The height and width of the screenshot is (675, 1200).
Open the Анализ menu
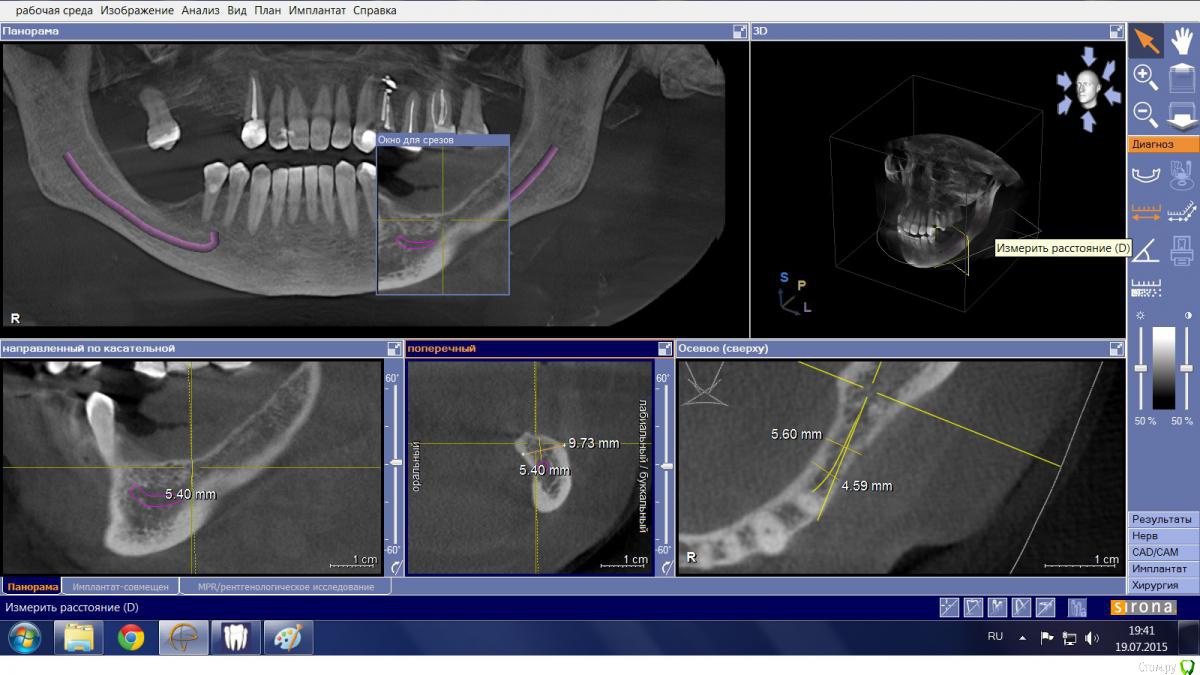point(200,10)
